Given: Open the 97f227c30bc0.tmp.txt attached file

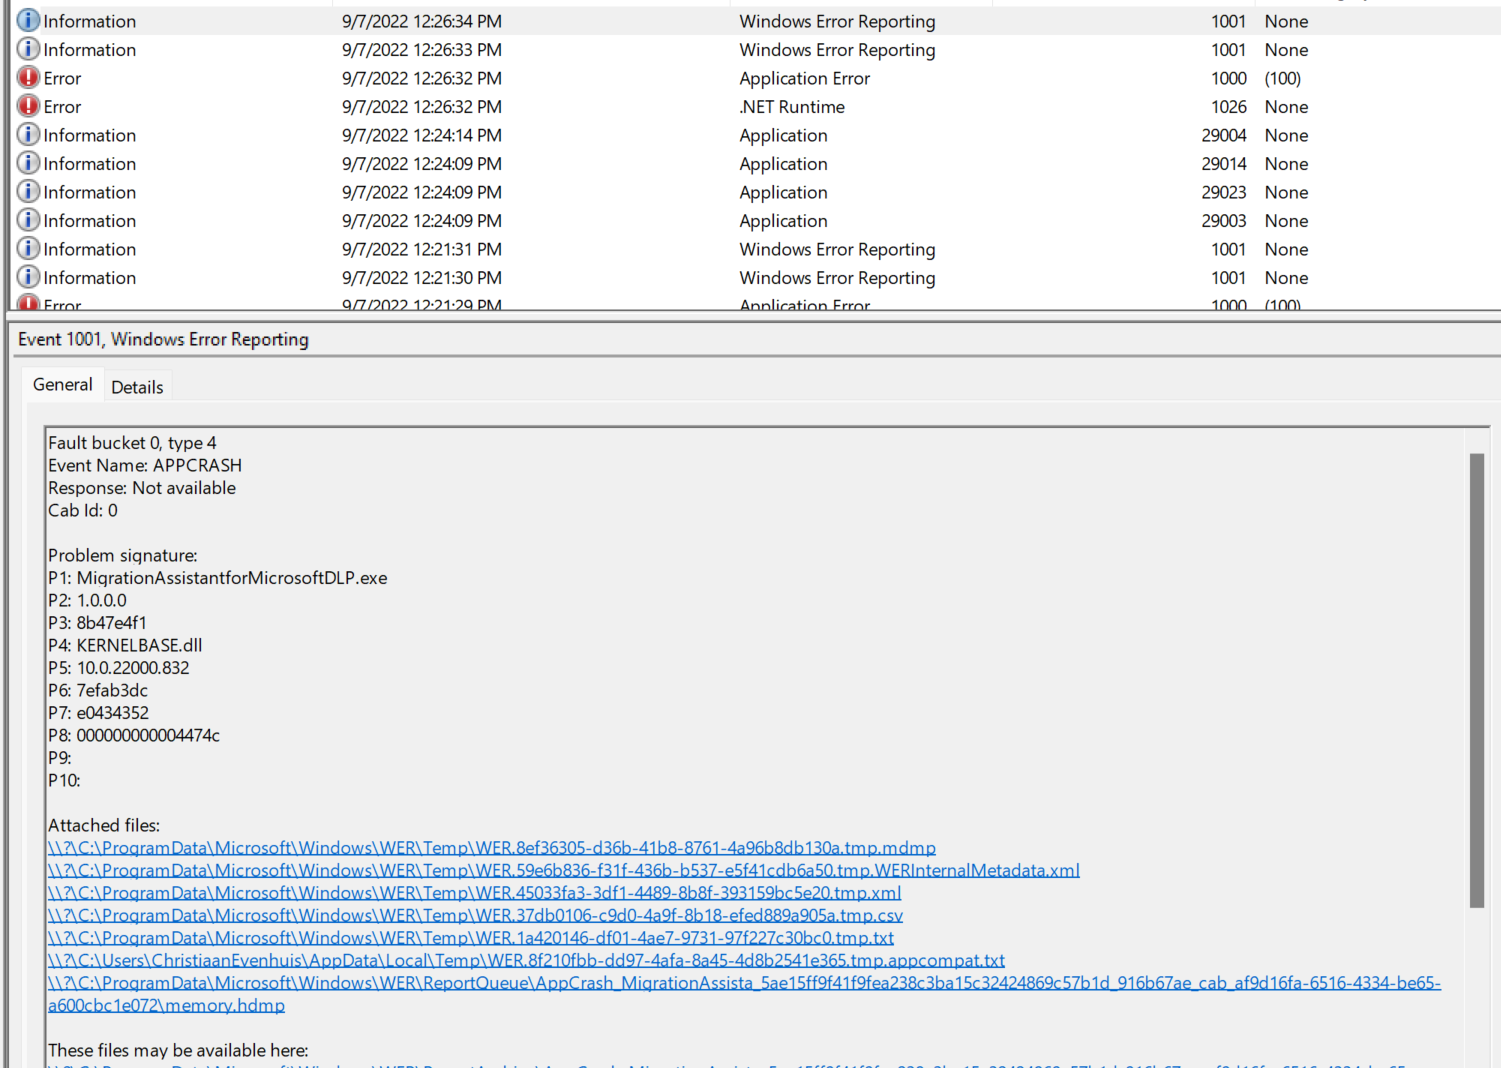Looking at the screenshot, I should click(x=470, y=937).
